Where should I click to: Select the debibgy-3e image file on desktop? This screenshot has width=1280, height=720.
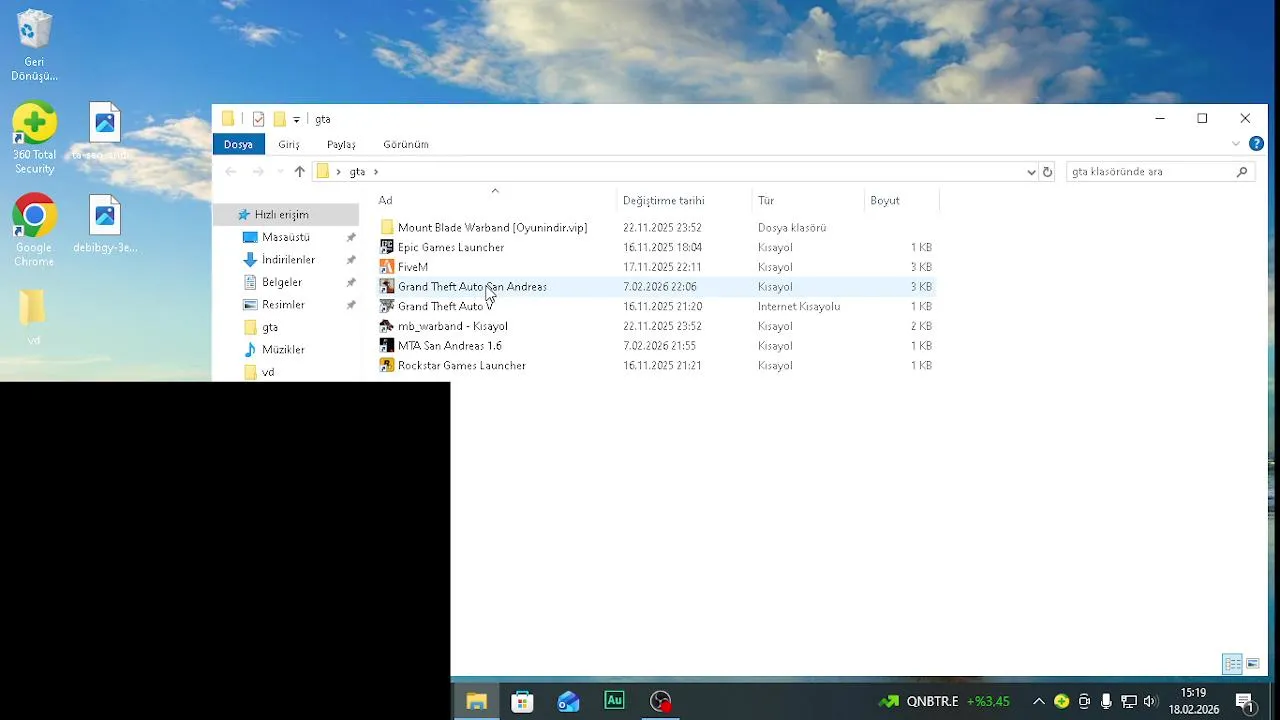(105, 224)
